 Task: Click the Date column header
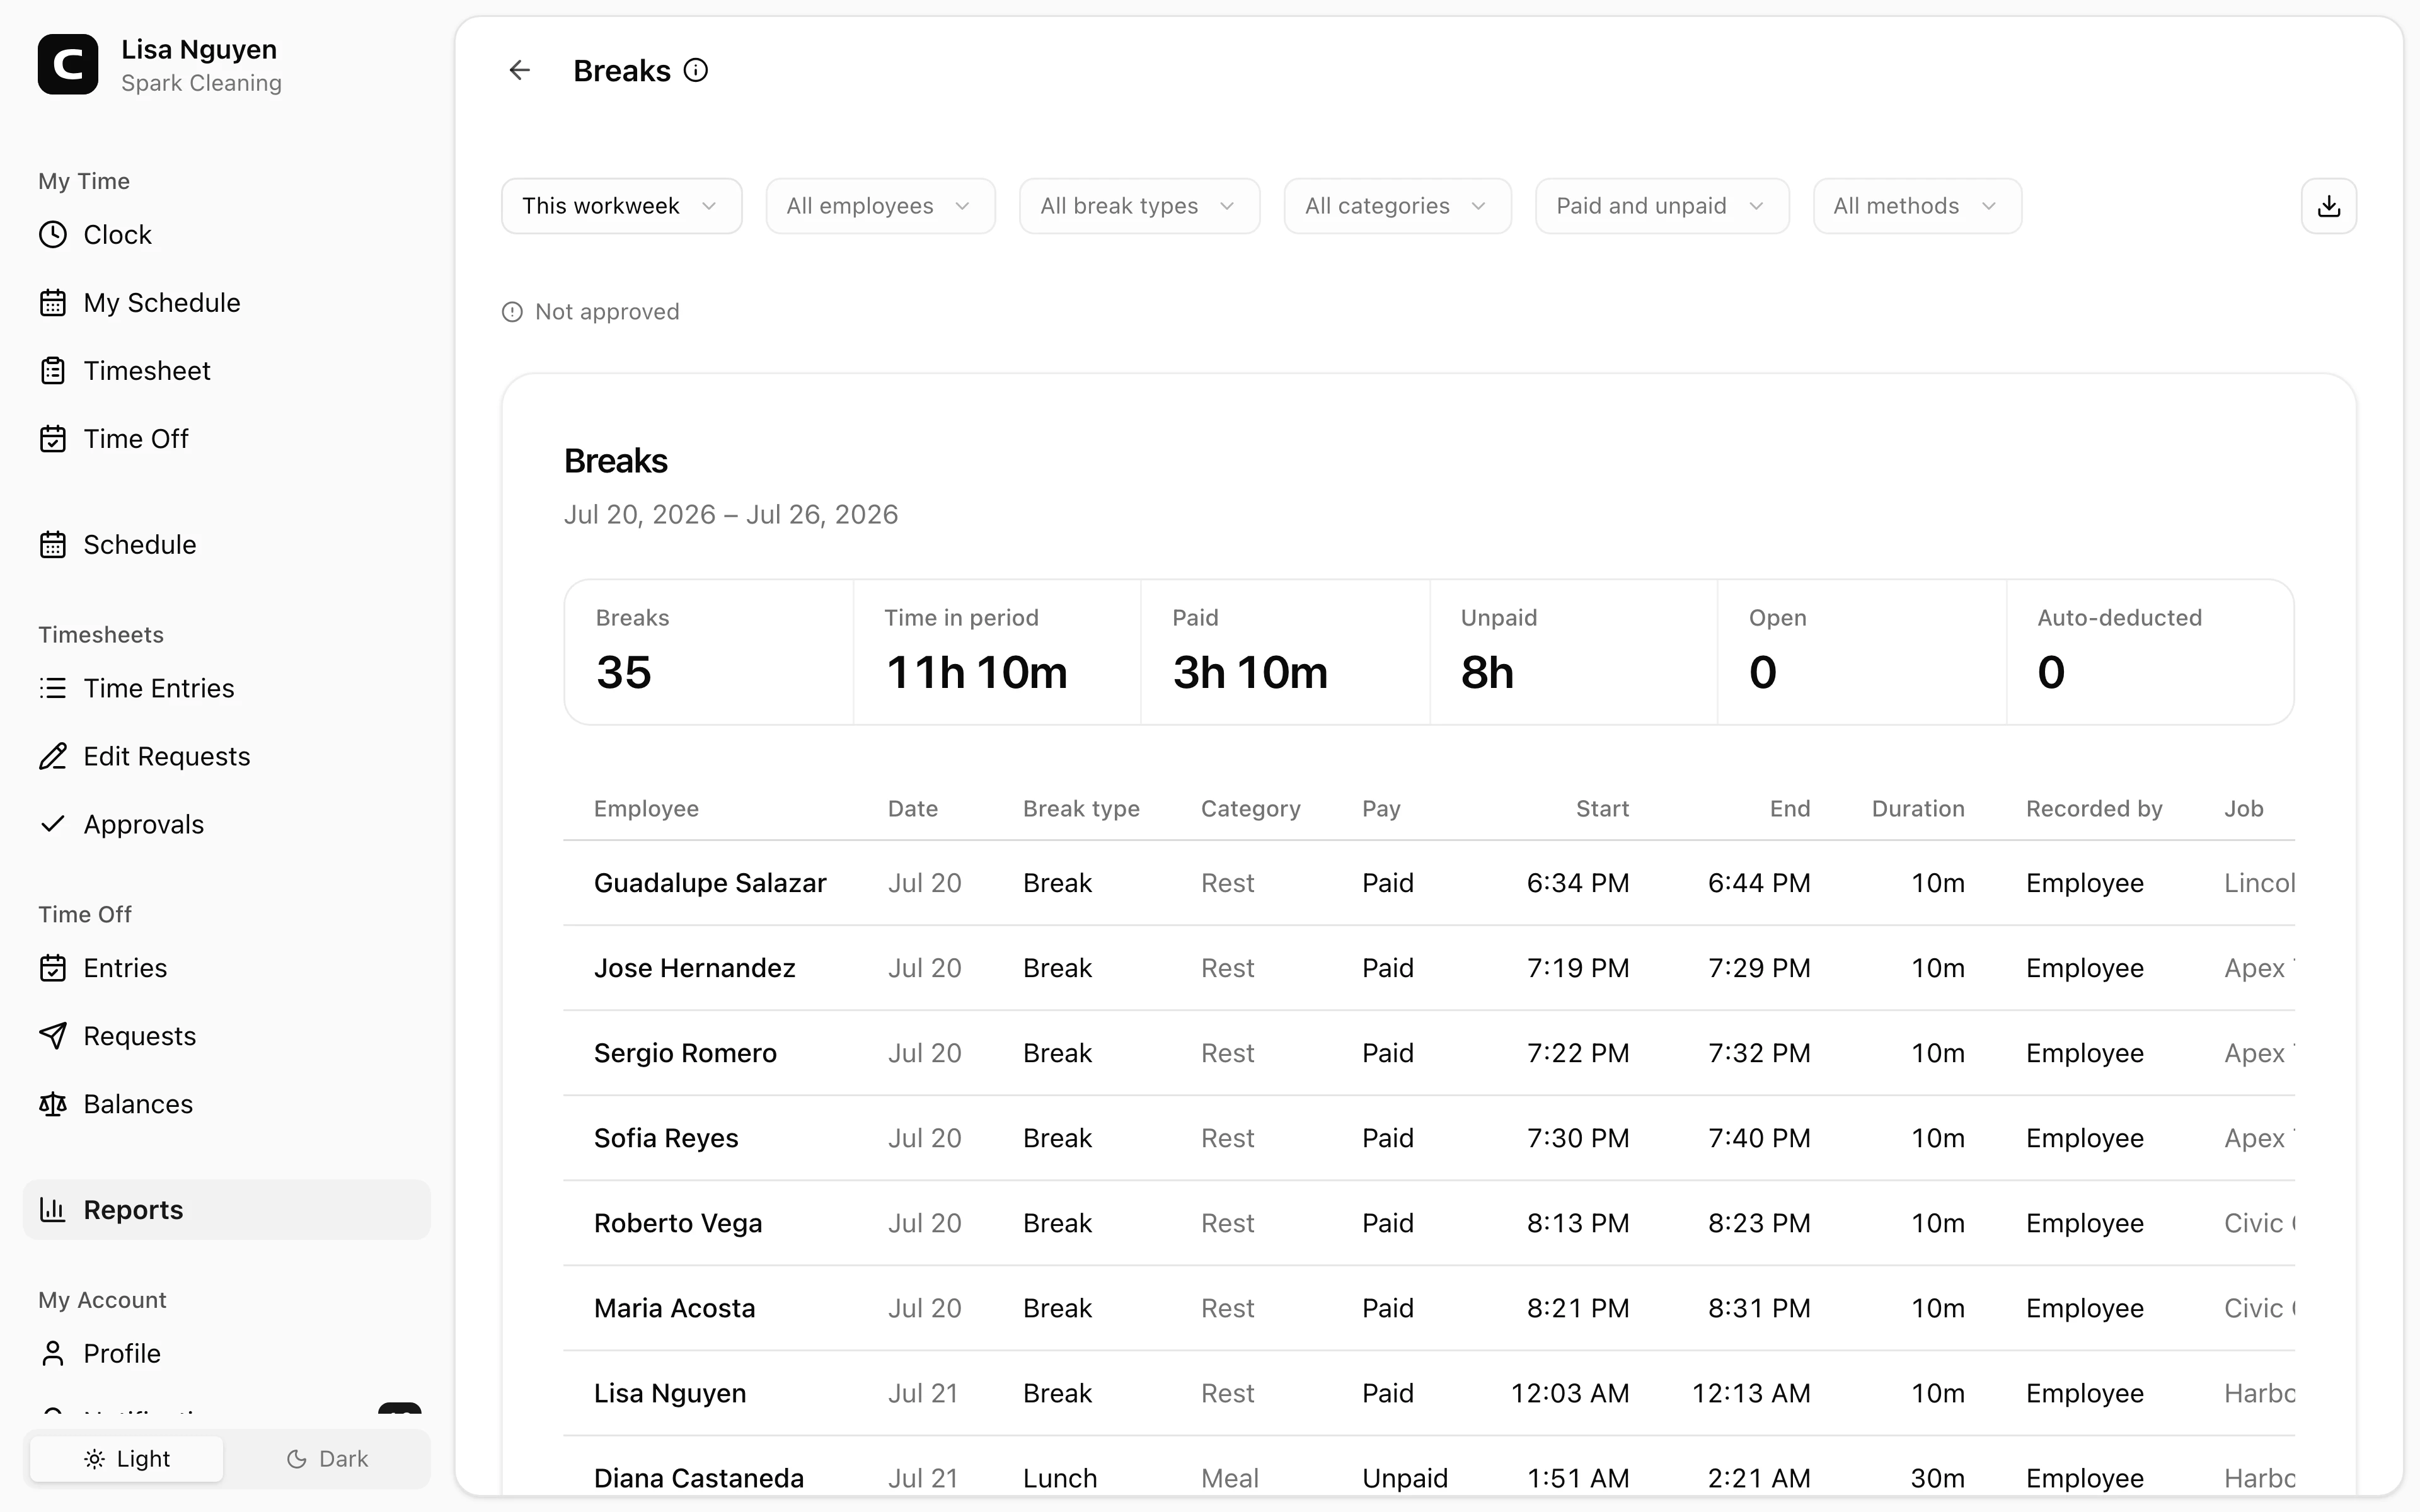click(913, 810)
